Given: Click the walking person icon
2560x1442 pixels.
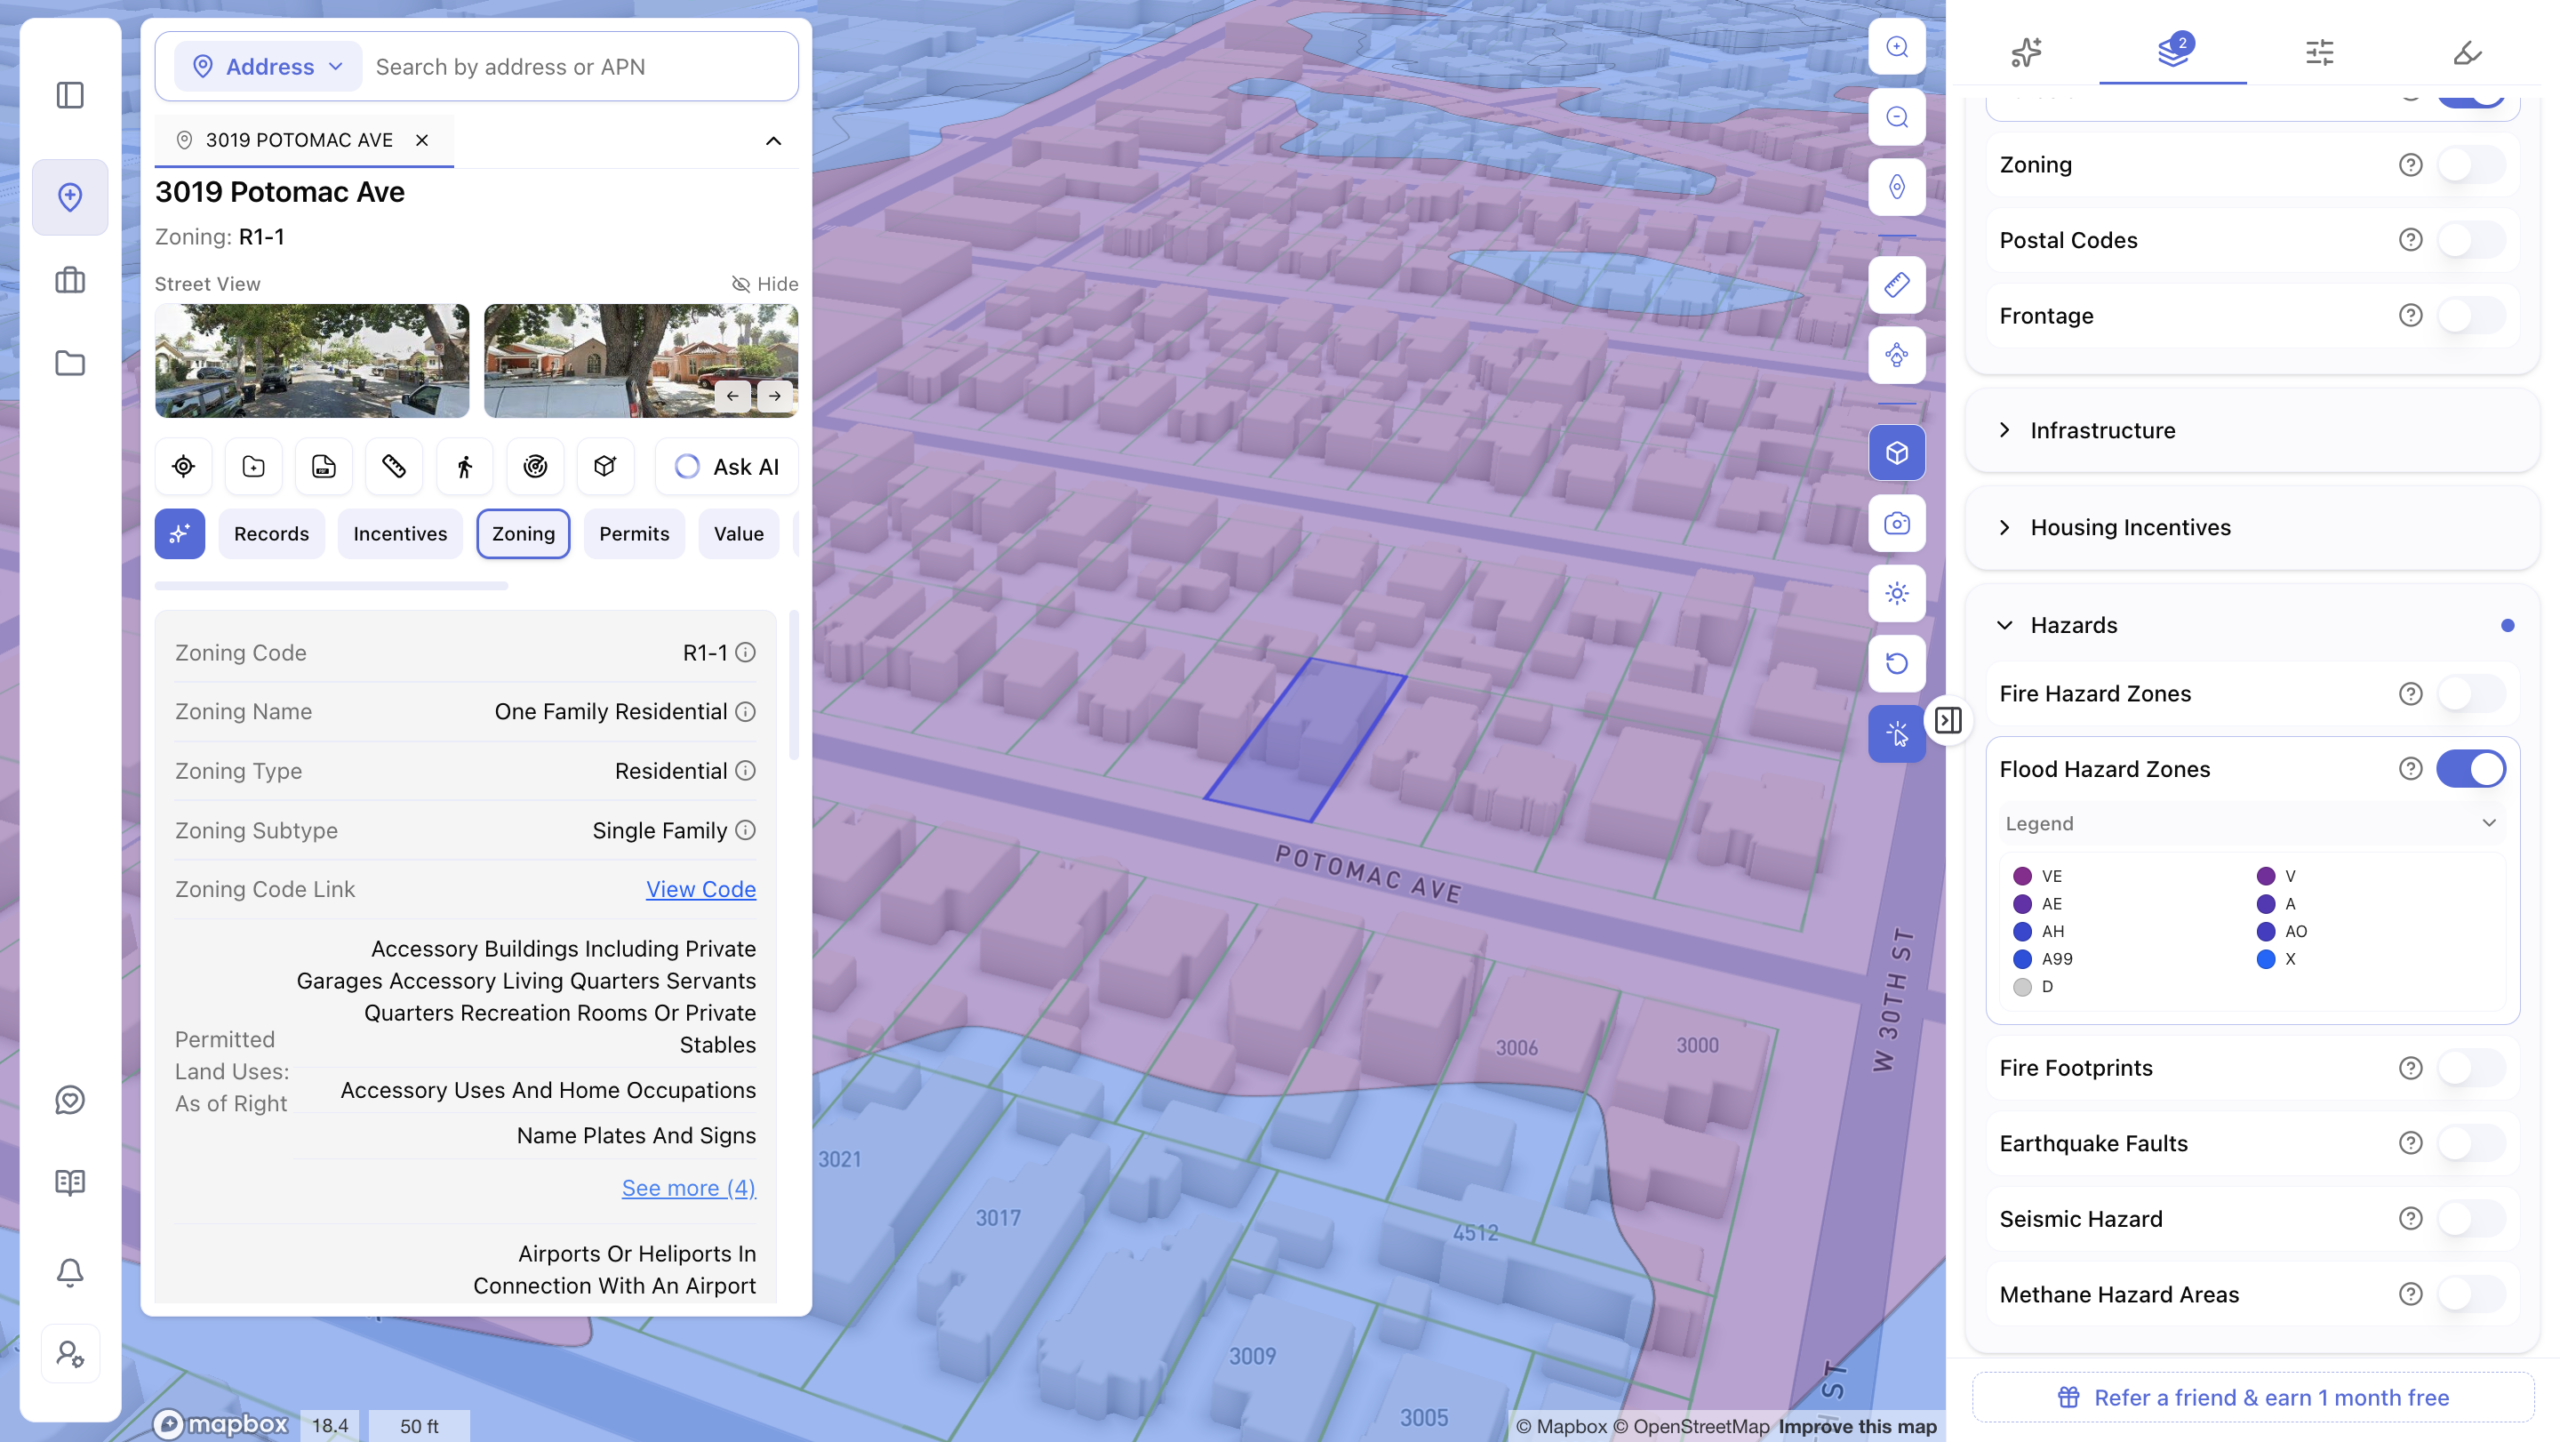Looking at the screenshot, I should pyautogui.click(x=465, y=466).
